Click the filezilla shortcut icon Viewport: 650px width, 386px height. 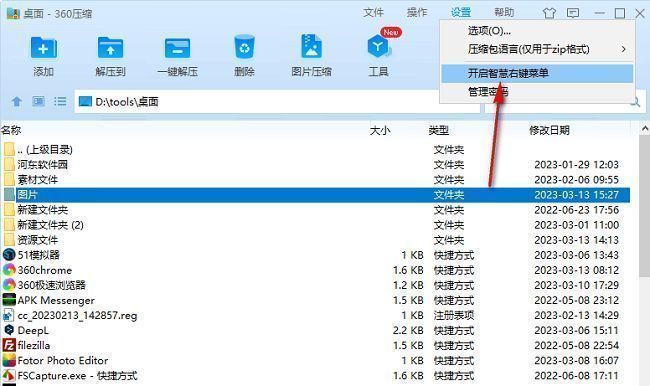(x=9, y=345)
